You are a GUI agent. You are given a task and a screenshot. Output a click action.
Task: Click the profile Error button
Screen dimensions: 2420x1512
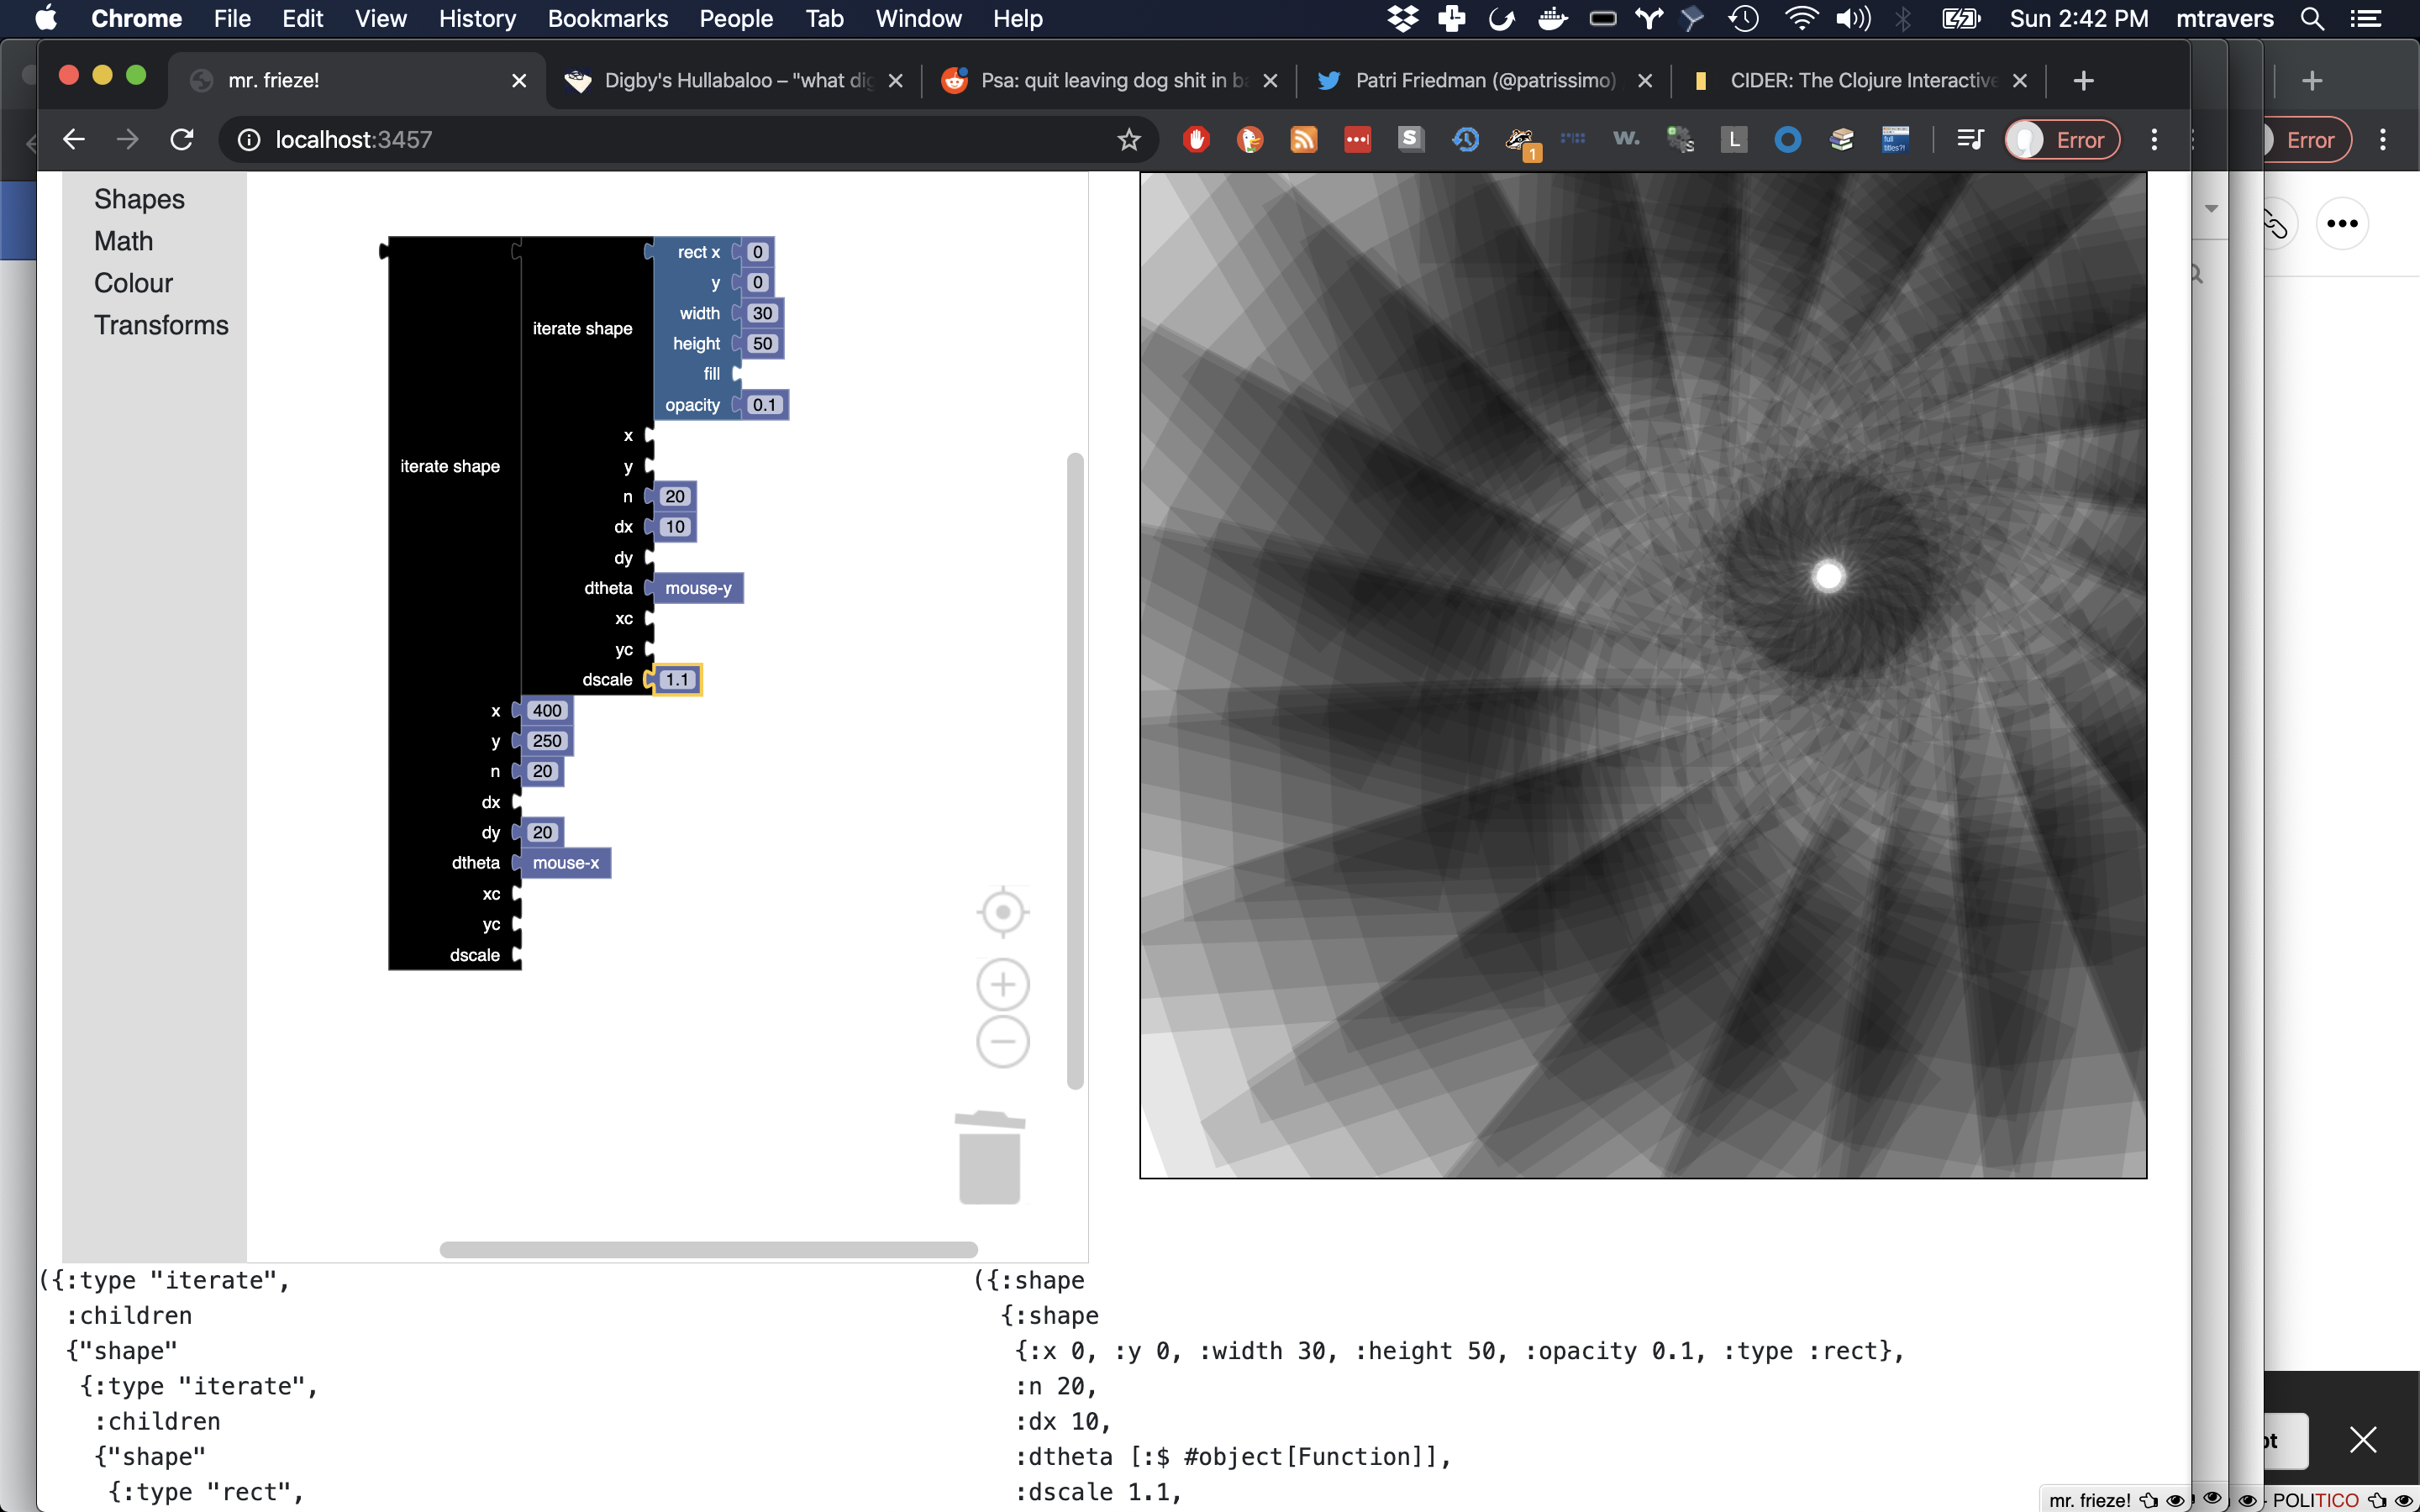[2063, 140]
